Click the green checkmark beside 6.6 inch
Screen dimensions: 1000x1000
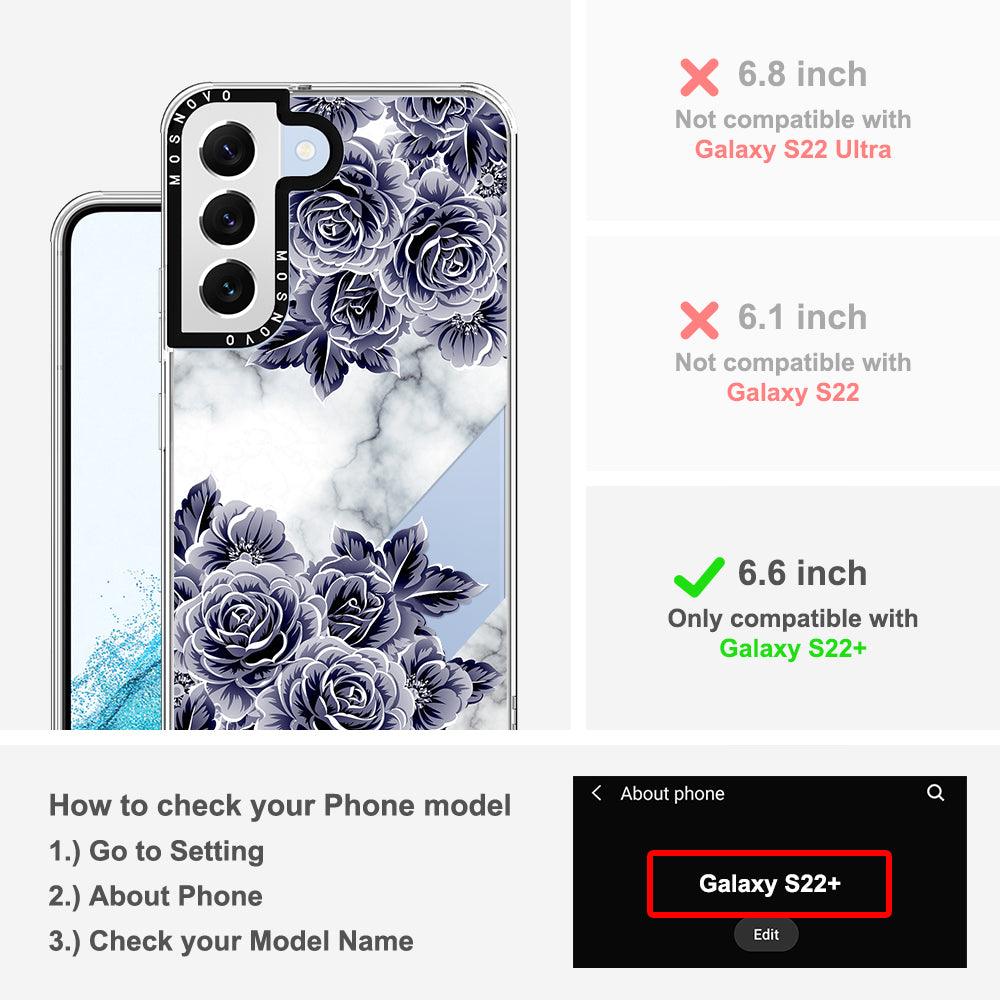pos(699,577)
